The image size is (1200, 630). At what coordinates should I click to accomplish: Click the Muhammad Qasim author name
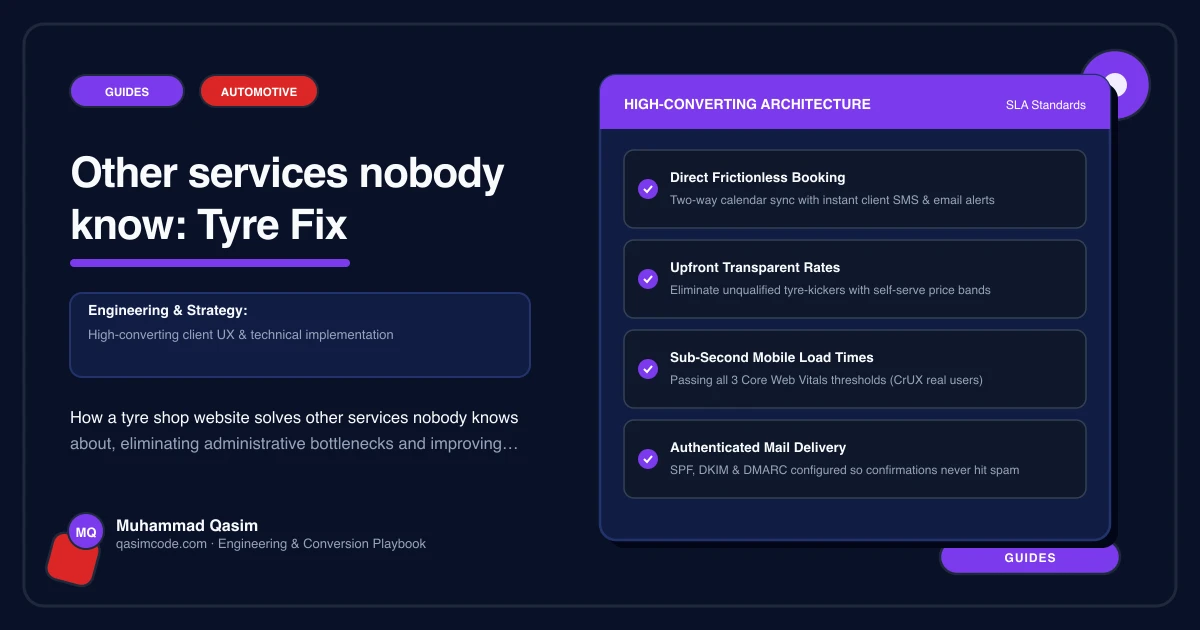(187, 525)
